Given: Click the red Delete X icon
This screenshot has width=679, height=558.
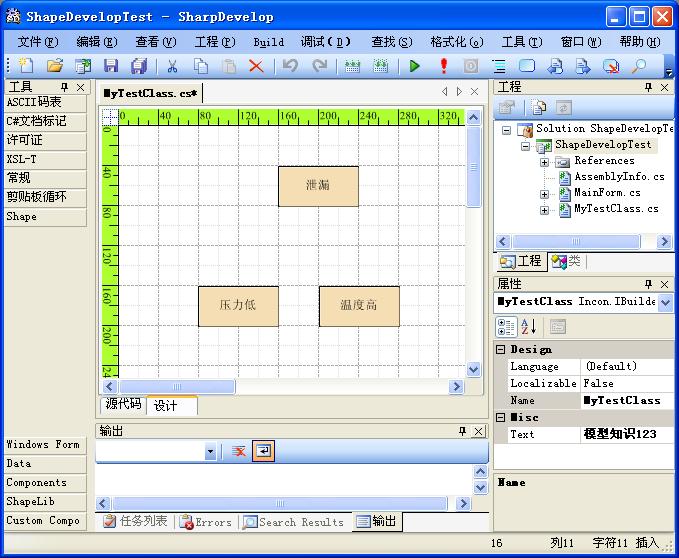Looking at the screenshot, I should [x=256, y=66].
